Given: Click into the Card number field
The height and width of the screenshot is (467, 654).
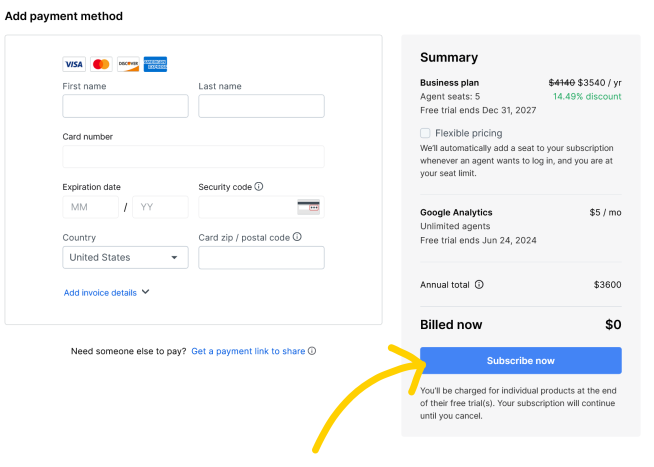Looking at the screenshot, I should (194, 156).
